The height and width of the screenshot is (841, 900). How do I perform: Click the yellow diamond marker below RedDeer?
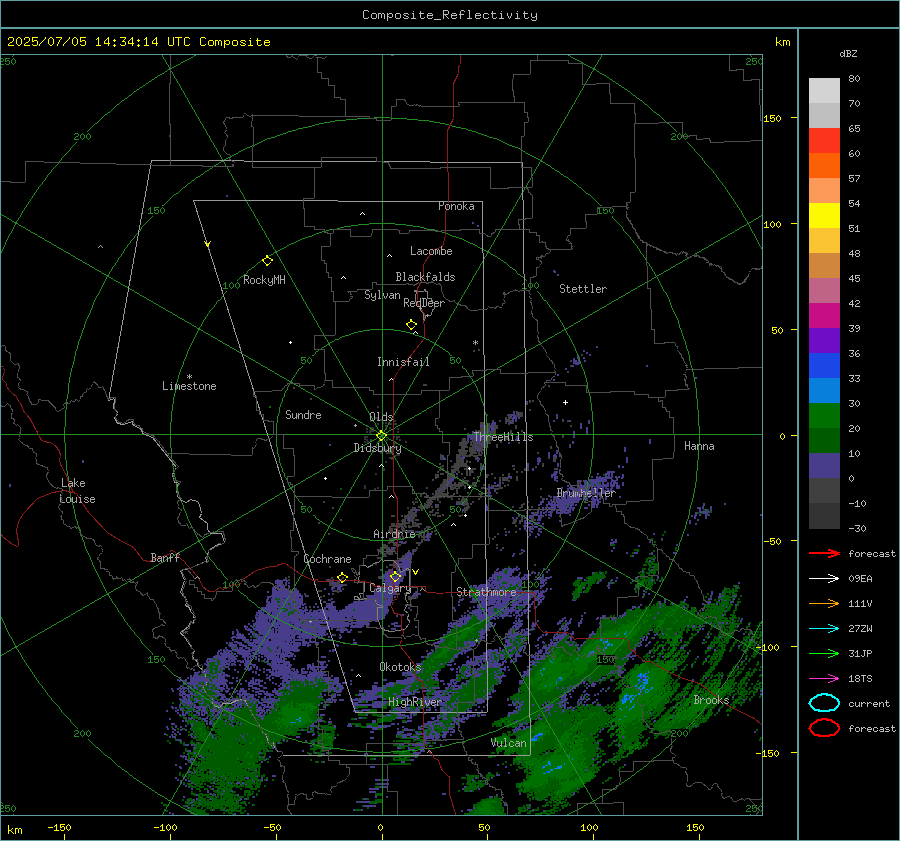[412, 325]
